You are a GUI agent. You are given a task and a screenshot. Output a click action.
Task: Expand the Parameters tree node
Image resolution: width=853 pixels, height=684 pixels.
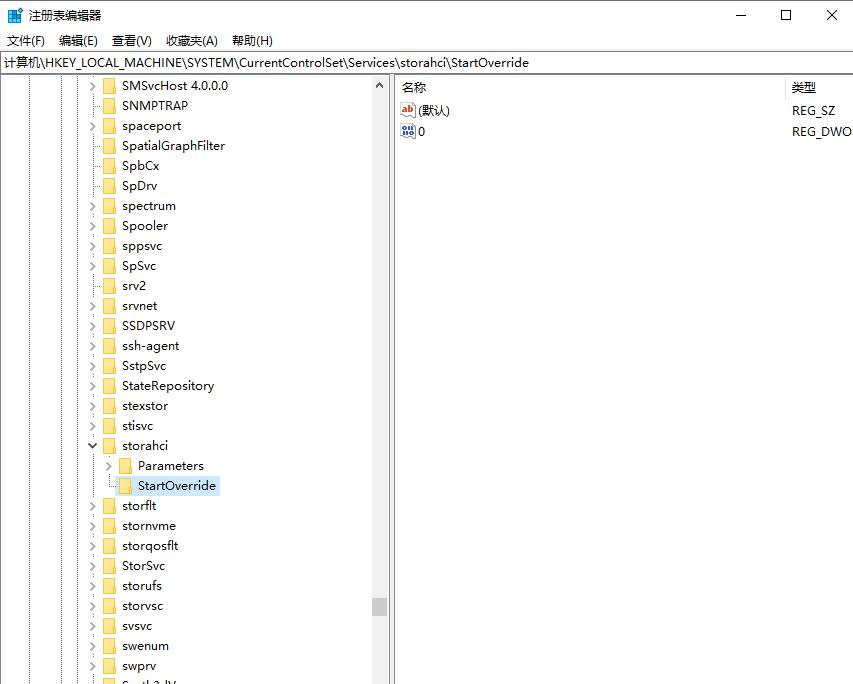coord(109,465)
